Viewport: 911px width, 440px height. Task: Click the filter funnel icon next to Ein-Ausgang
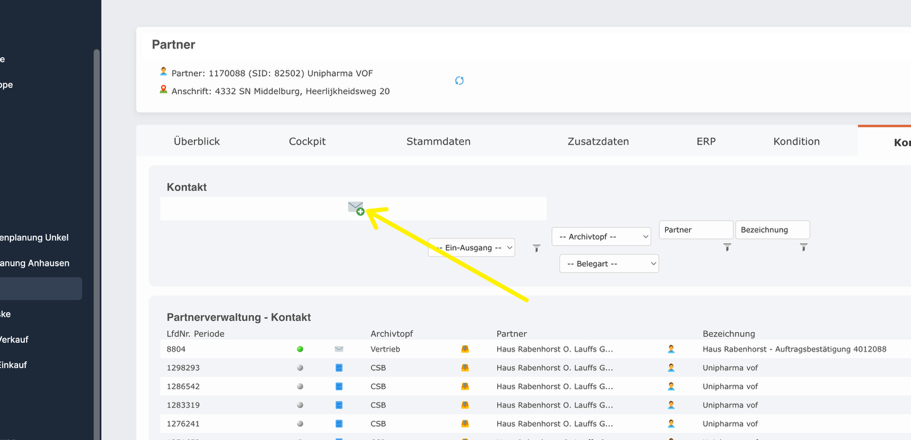[536, 248]
